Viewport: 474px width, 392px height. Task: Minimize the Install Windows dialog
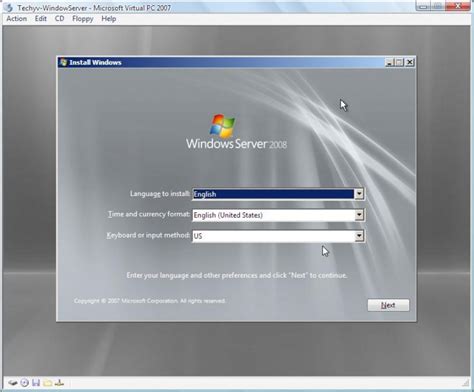[389, 62]
